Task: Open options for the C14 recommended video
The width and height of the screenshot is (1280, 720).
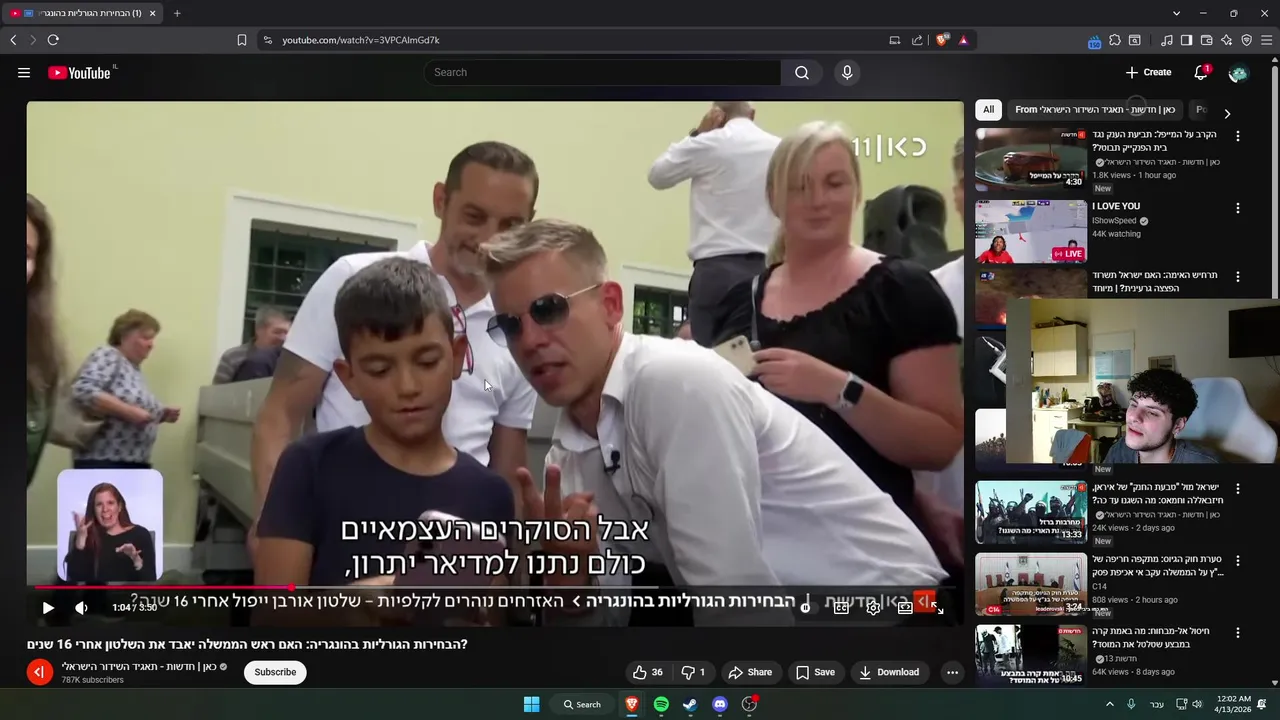Action: point(1238,561)
